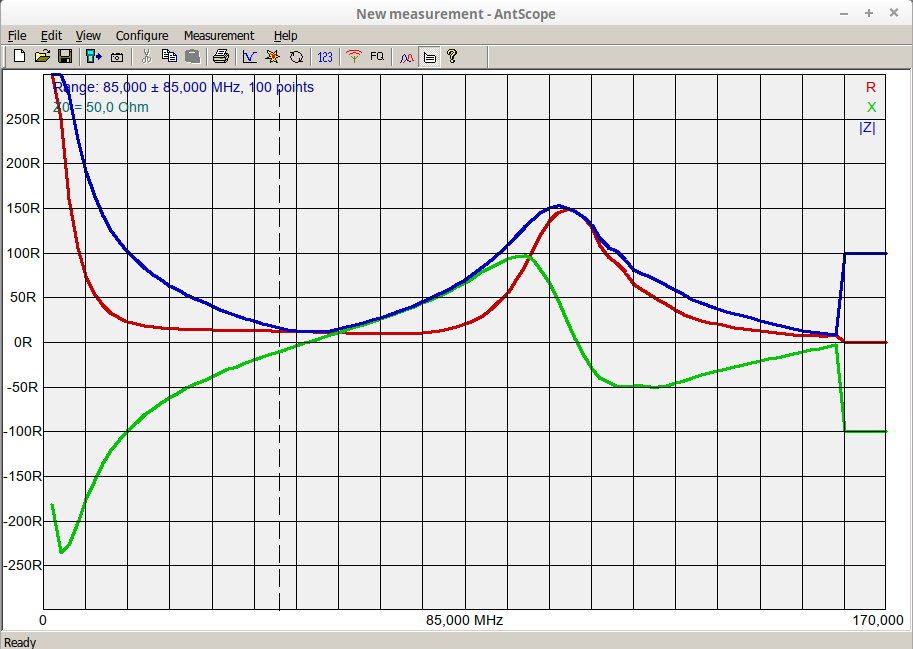Click the red-blue overlapping curves icon

click(406, 57)
